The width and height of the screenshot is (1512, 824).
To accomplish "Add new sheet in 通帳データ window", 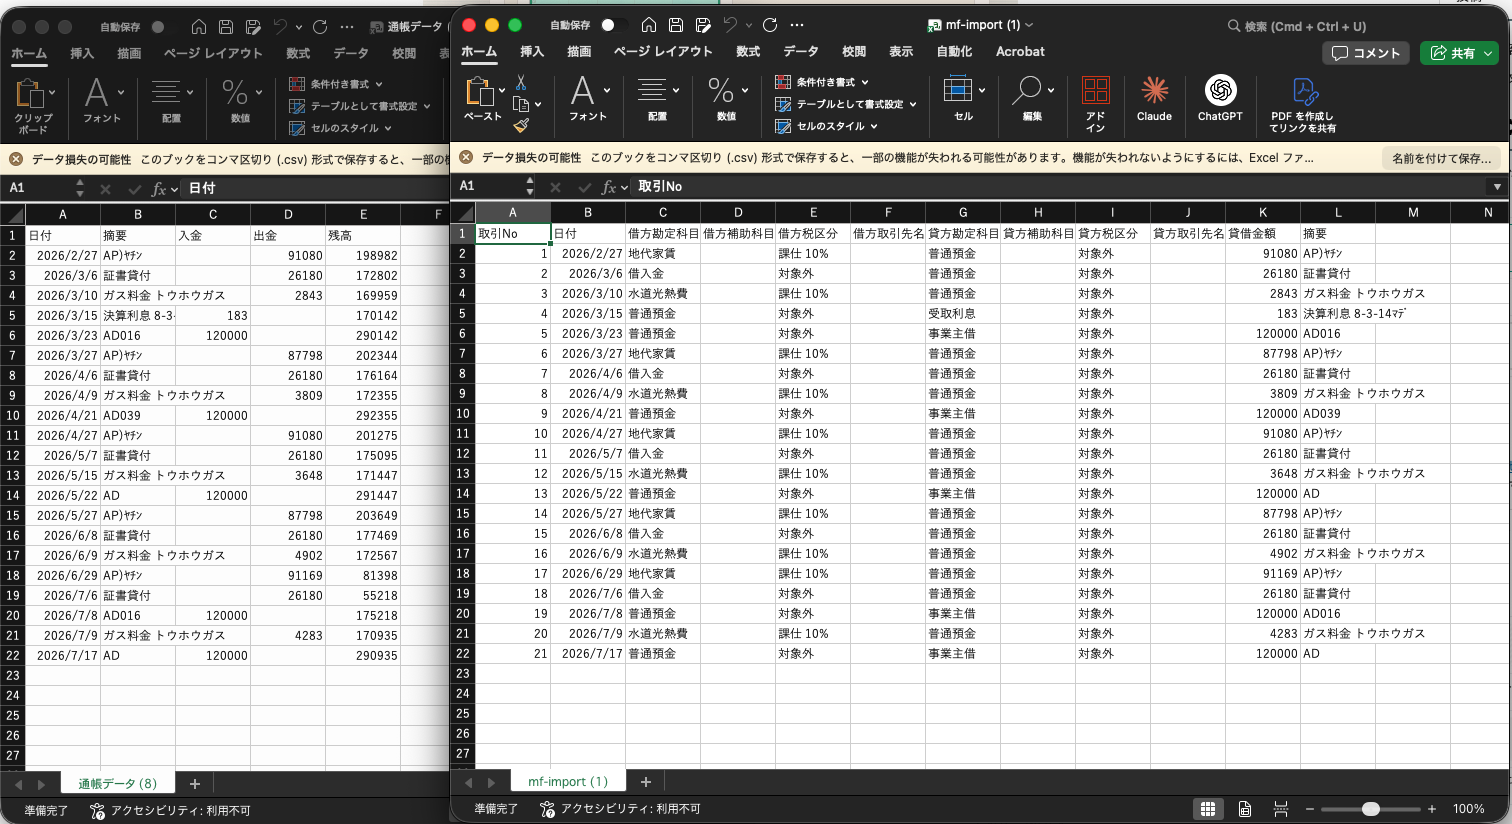I will click(195, 784).
